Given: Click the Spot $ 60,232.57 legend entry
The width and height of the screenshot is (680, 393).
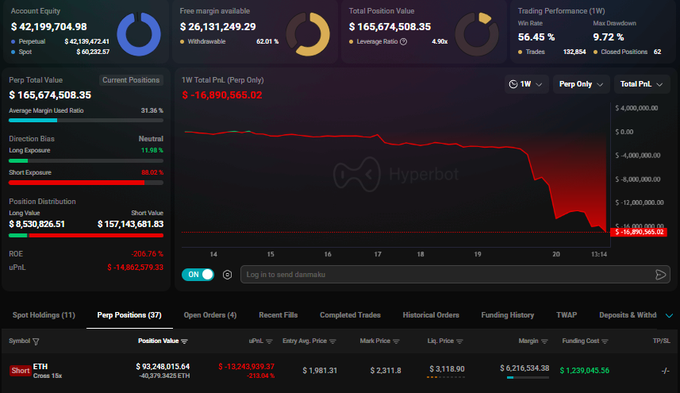Looking at the screenshot, I should 60,52.
